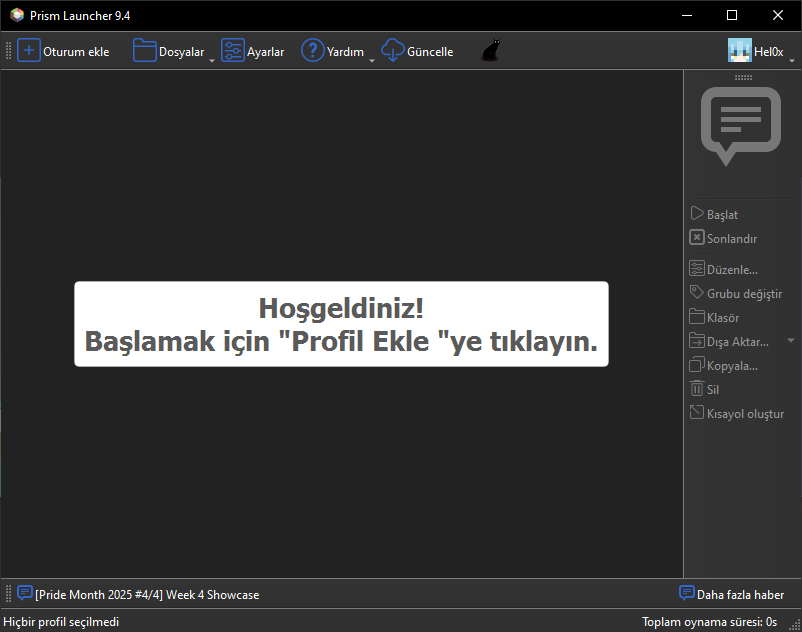Click the Oturum ekle plus icon
The width and height of the screenshot is (802, 632).
click(x=29, y=51)
